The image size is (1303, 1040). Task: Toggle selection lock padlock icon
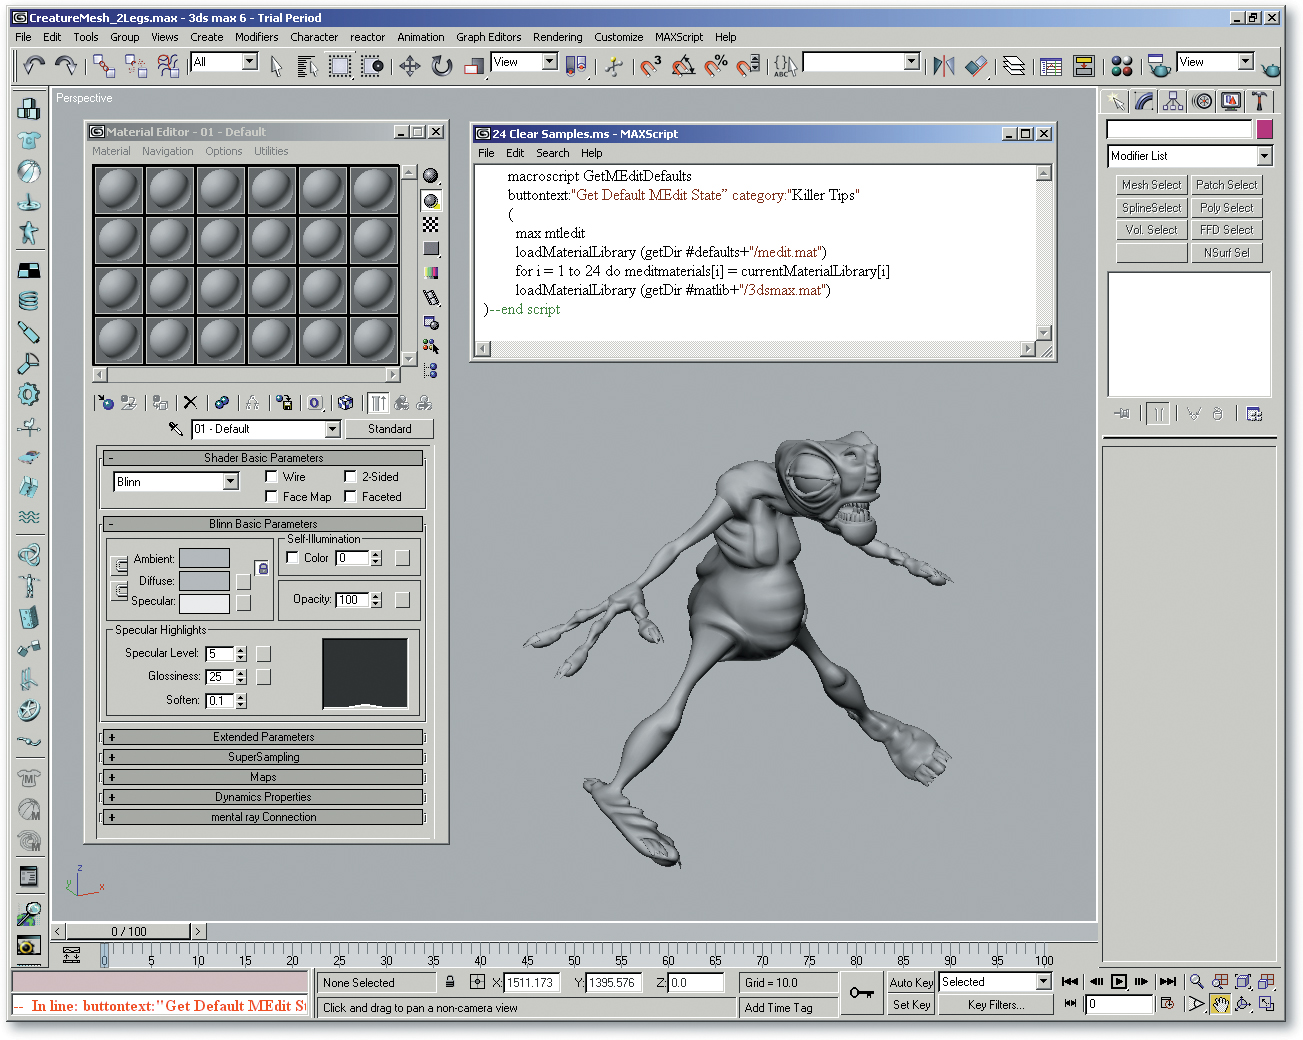450,982
